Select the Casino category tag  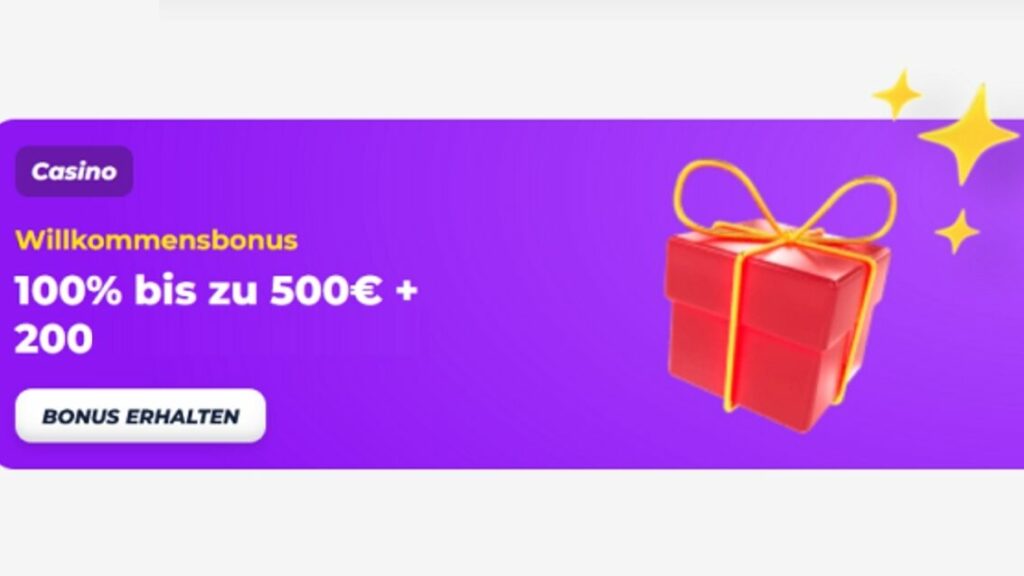[x=74, y=171]
